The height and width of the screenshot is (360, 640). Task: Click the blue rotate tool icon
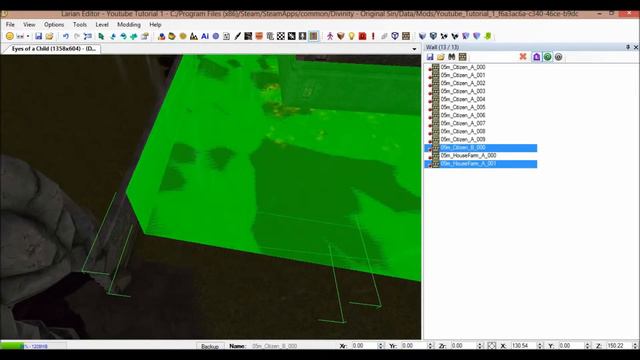(123, 36)
